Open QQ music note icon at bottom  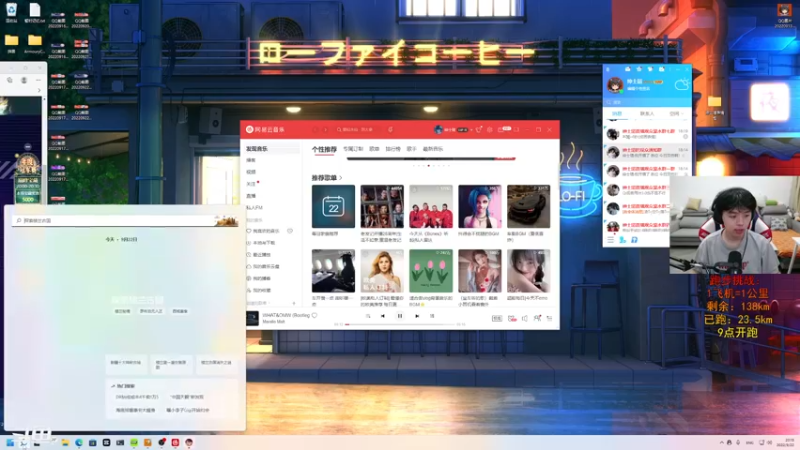(634, 239)
